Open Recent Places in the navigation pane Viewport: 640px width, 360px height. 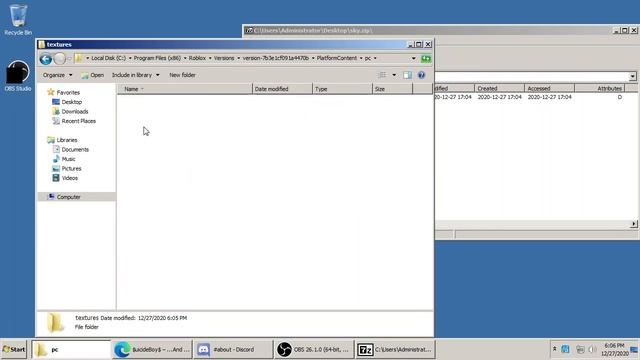78,121
